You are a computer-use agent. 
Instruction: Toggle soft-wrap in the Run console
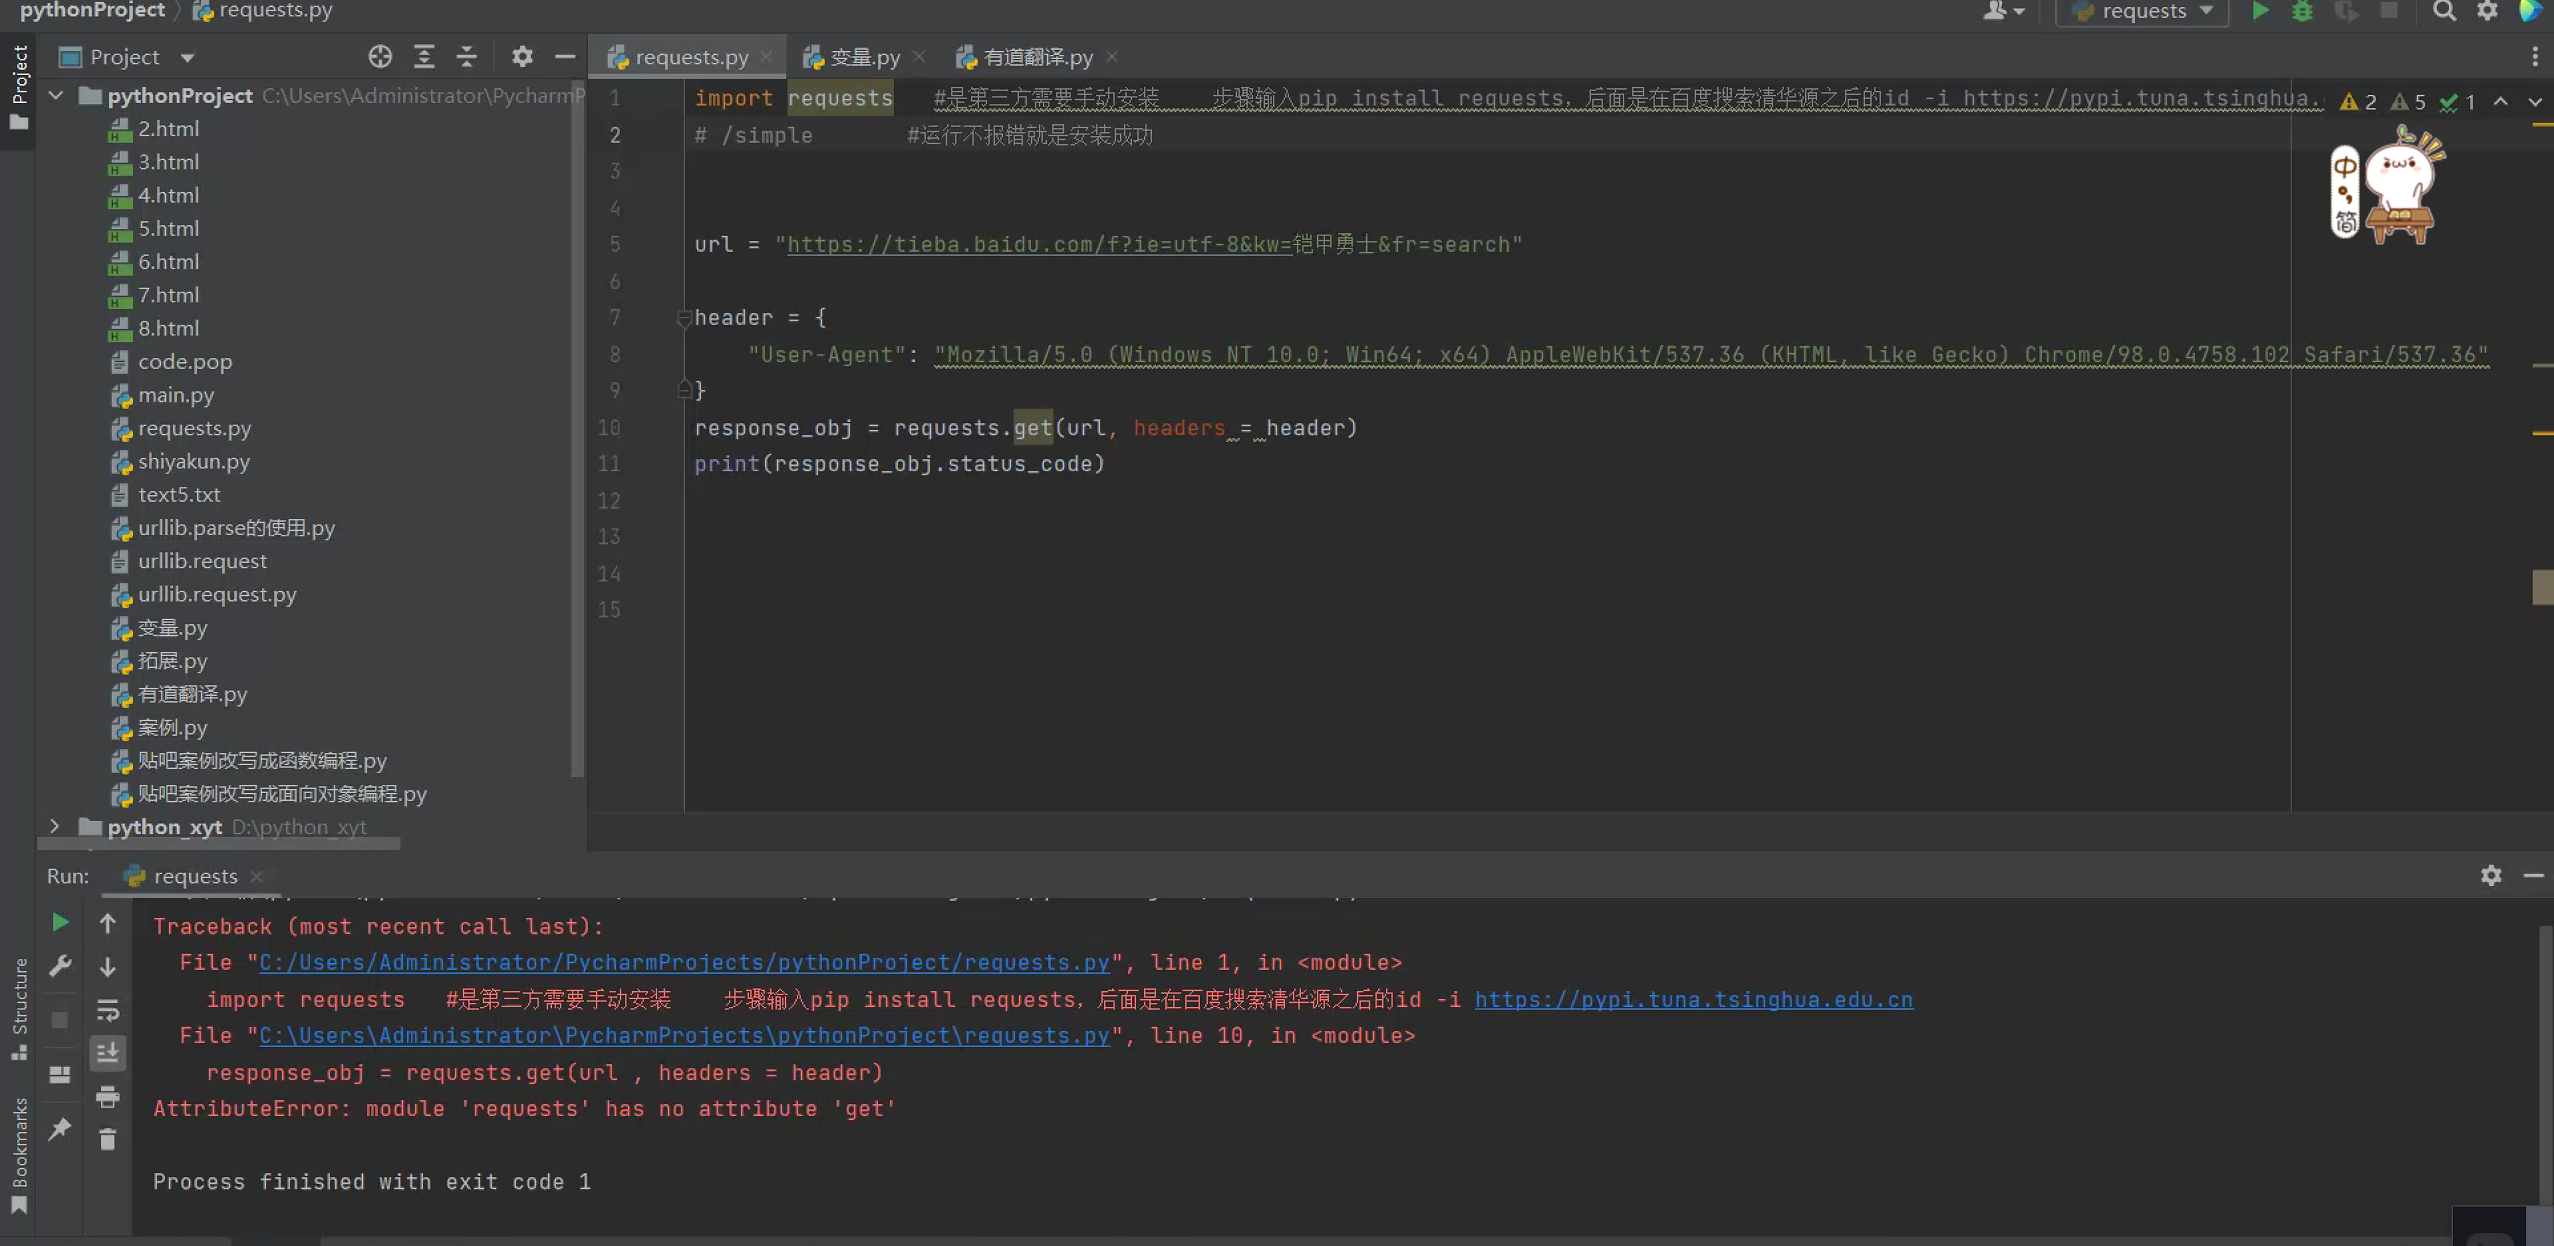pos(107,1010)
